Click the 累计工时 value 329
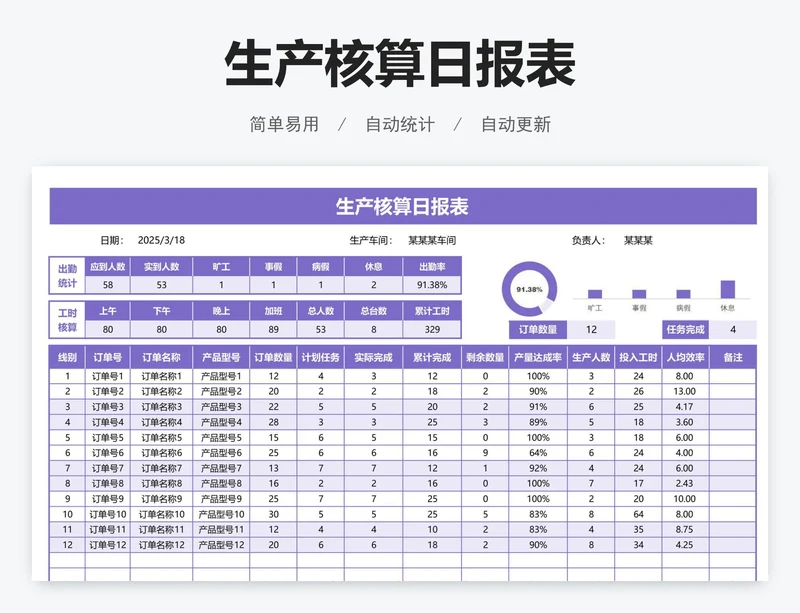This screenshot has height=613, width=800. pyautogui.click(x=432, y=329)
